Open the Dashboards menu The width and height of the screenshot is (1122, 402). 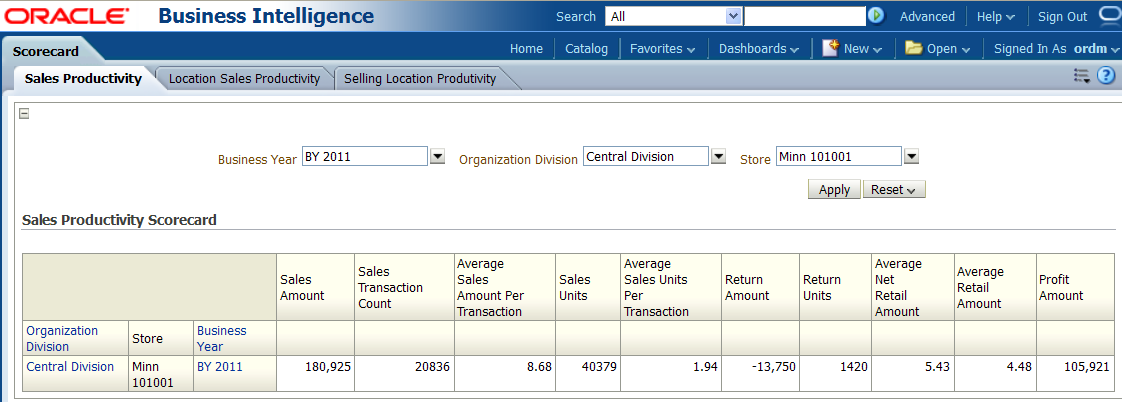[x=758, y=48]
